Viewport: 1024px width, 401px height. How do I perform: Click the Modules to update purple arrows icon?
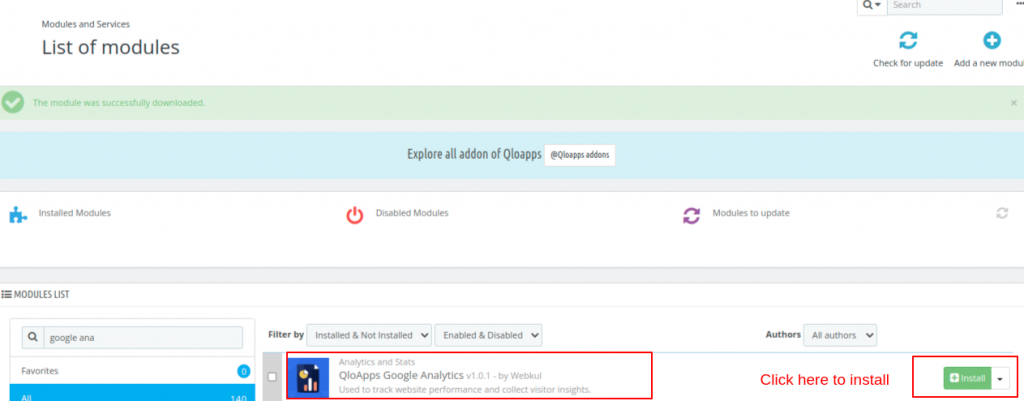pyautogui.click(x=692, y=216)
